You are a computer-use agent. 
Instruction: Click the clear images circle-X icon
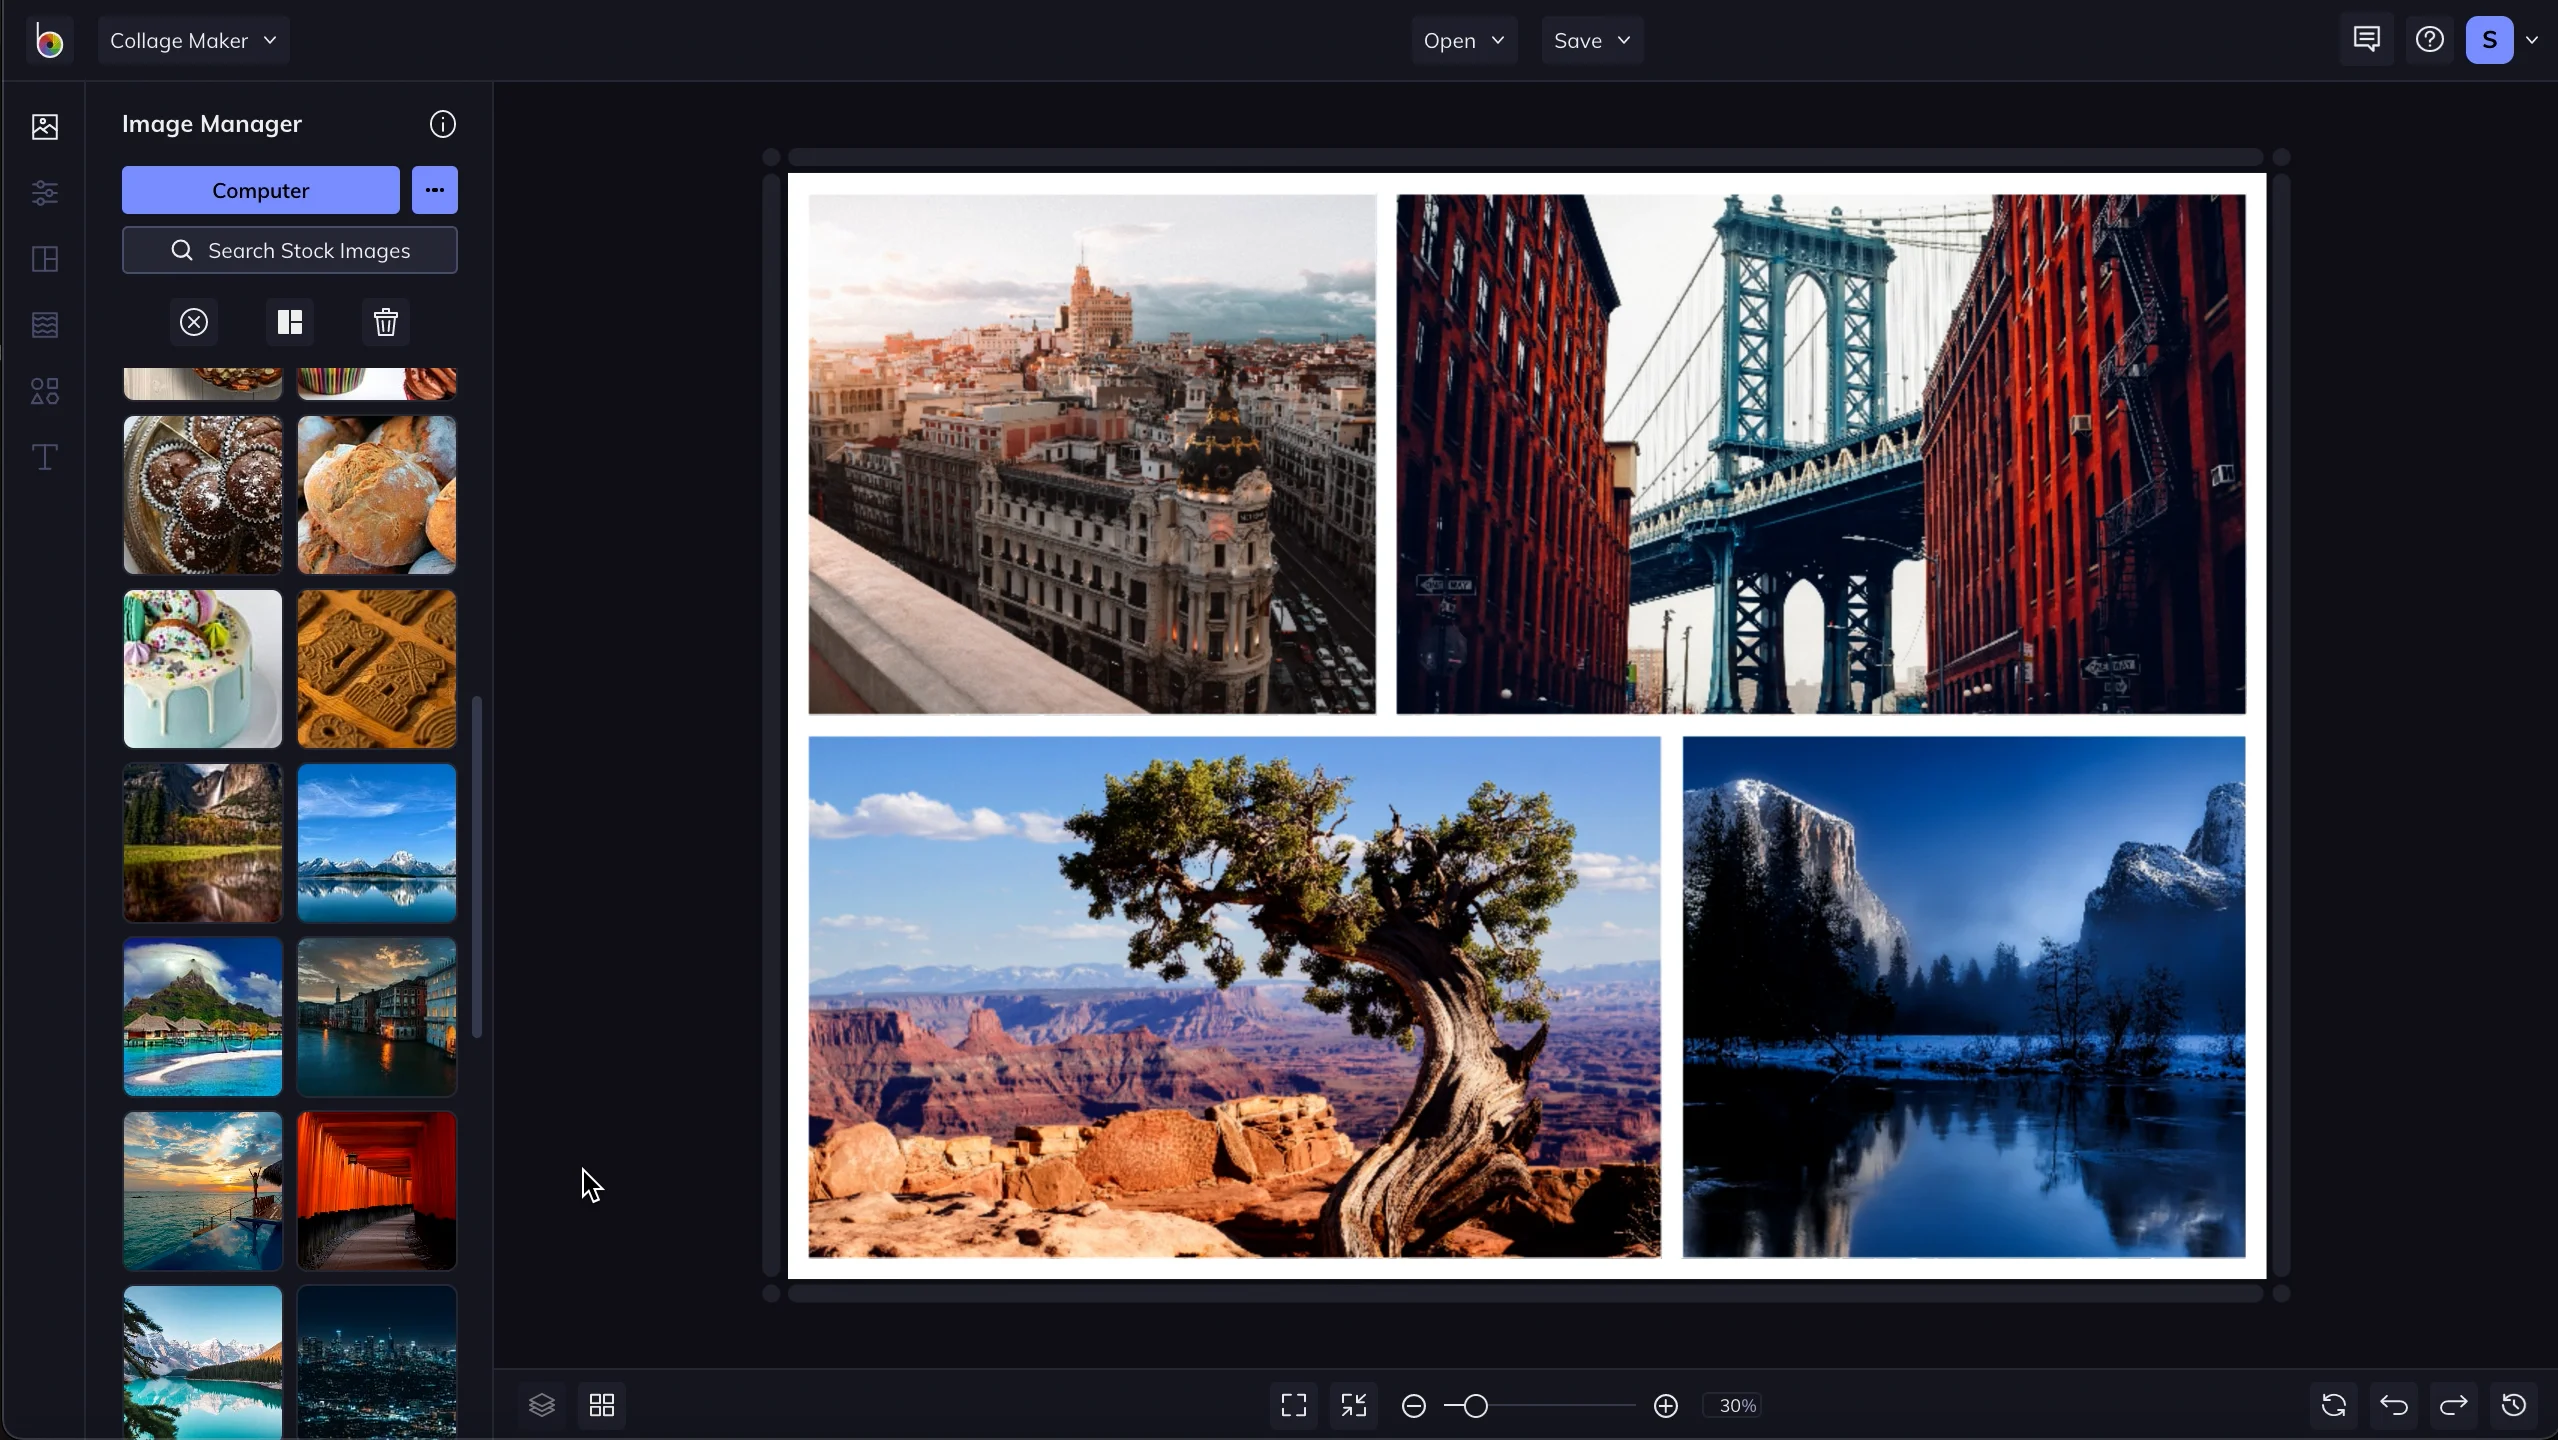click(x=194, y=322)
